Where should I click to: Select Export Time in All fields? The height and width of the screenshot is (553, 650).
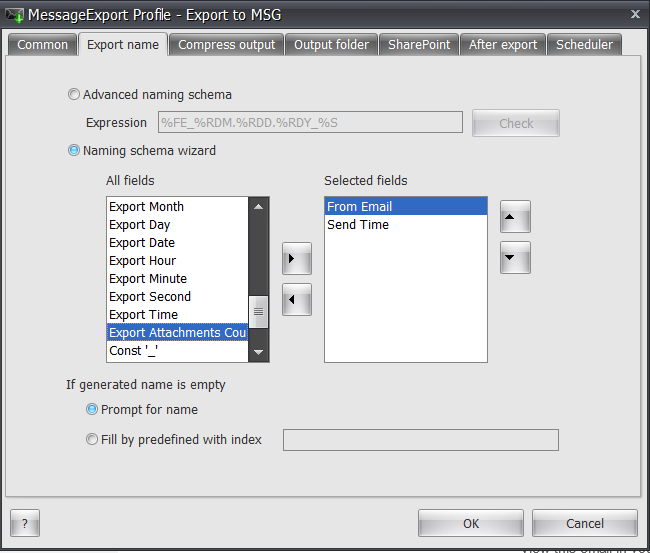tap(177, 315)
